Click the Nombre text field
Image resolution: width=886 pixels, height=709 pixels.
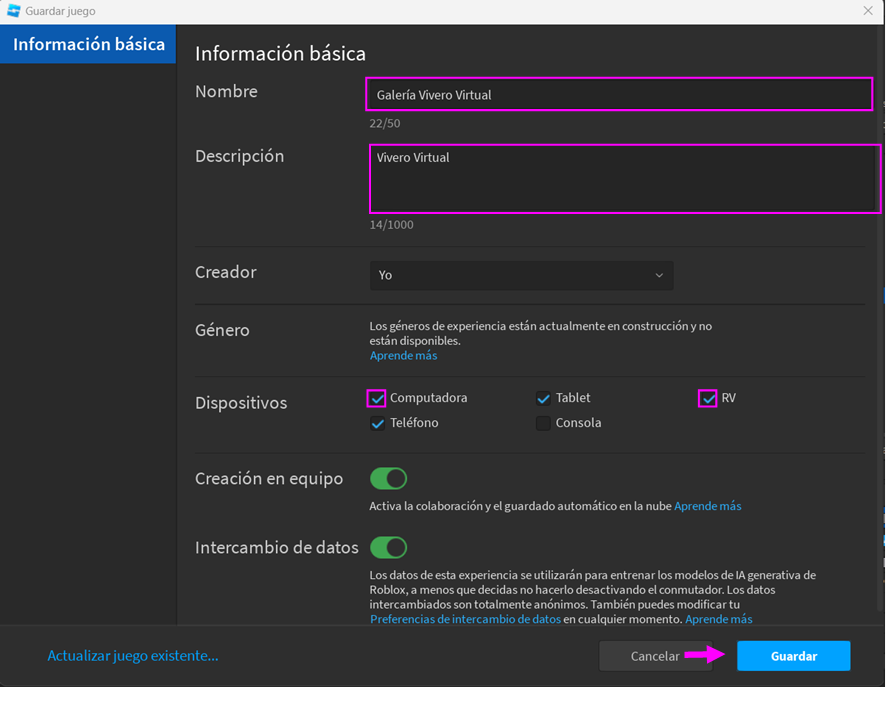[x=618, y=95]
